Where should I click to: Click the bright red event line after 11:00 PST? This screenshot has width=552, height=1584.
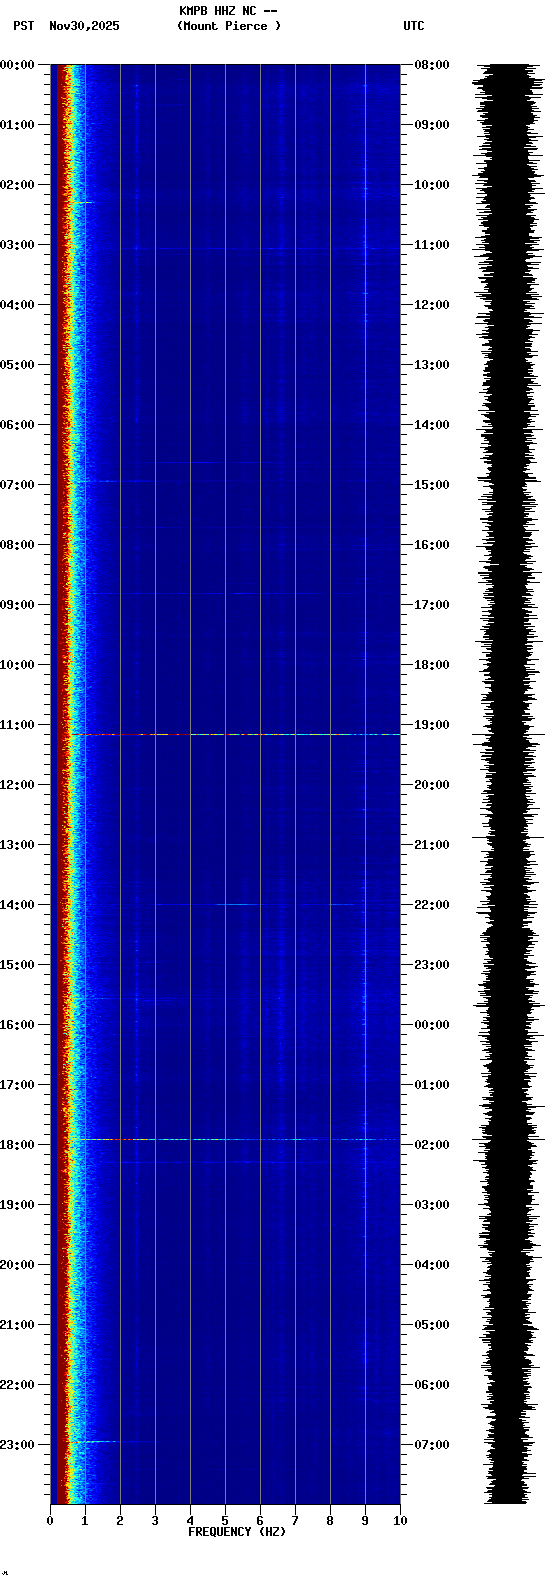tap(235, 734)
